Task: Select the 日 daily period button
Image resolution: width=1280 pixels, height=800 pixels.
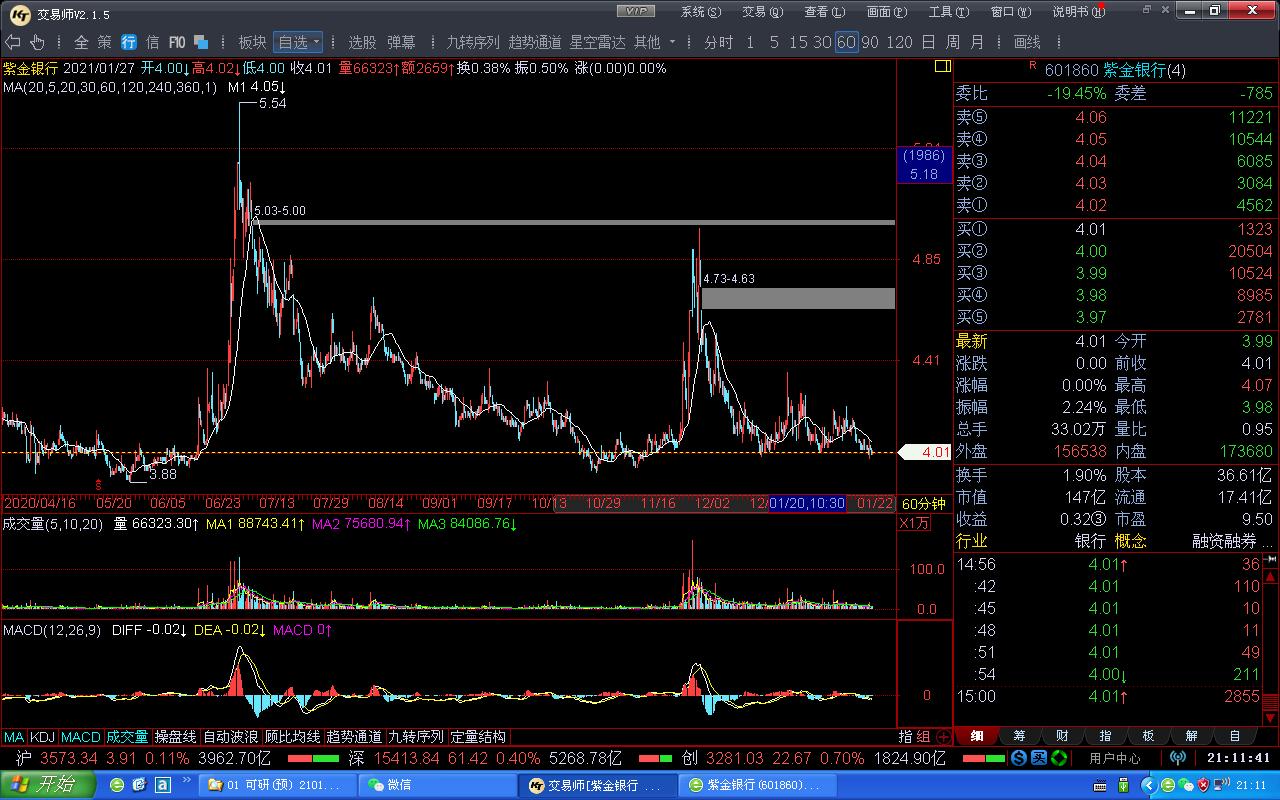Action: tap(928, 42)
